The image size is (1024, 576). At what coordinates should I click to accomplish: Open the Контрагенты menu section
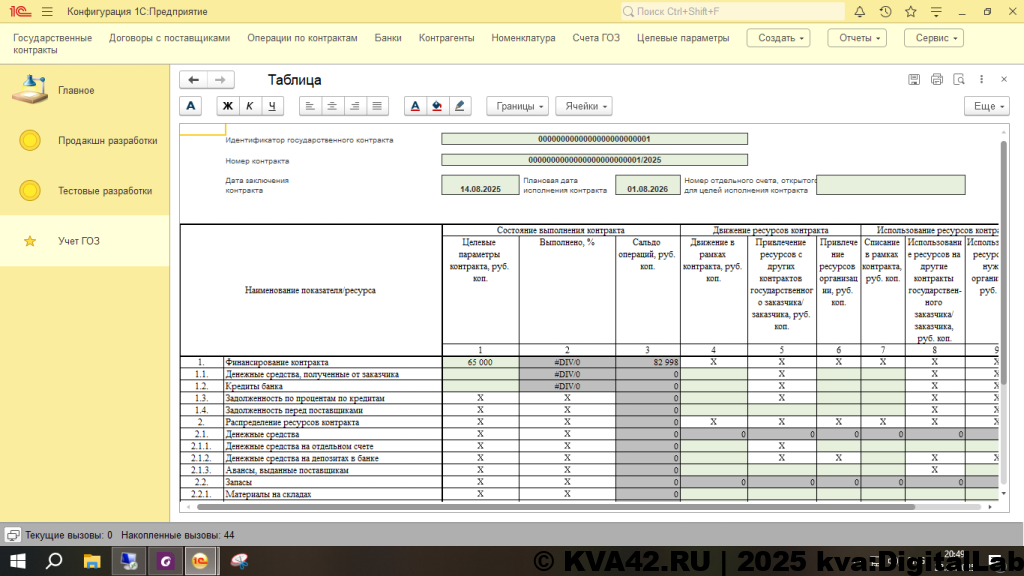(x=446, y=38)
